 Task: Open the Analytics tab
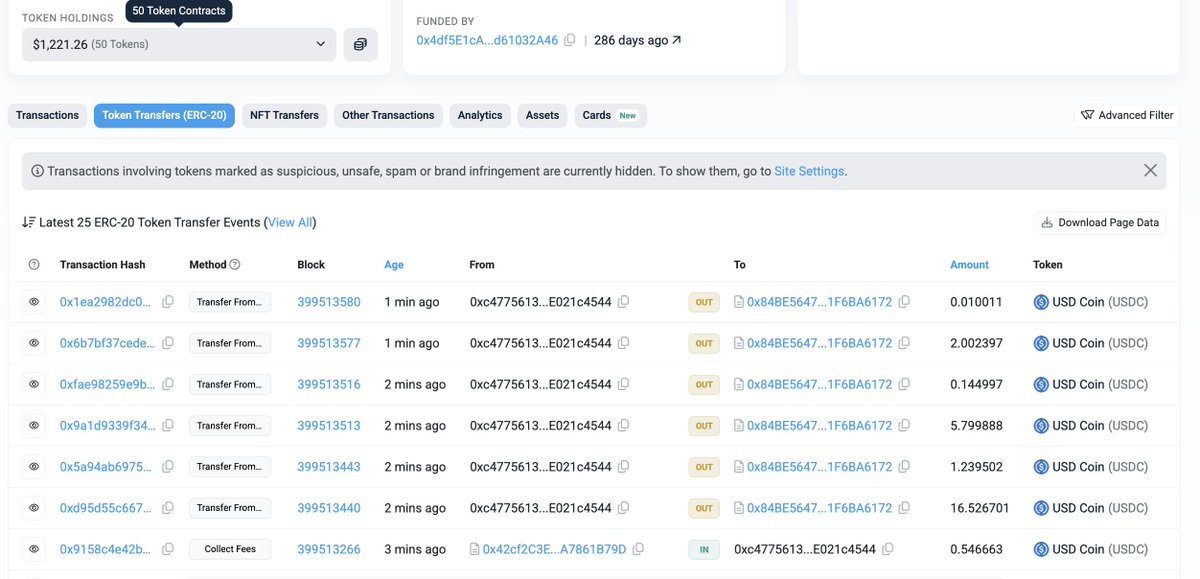[x=480, y=115]
